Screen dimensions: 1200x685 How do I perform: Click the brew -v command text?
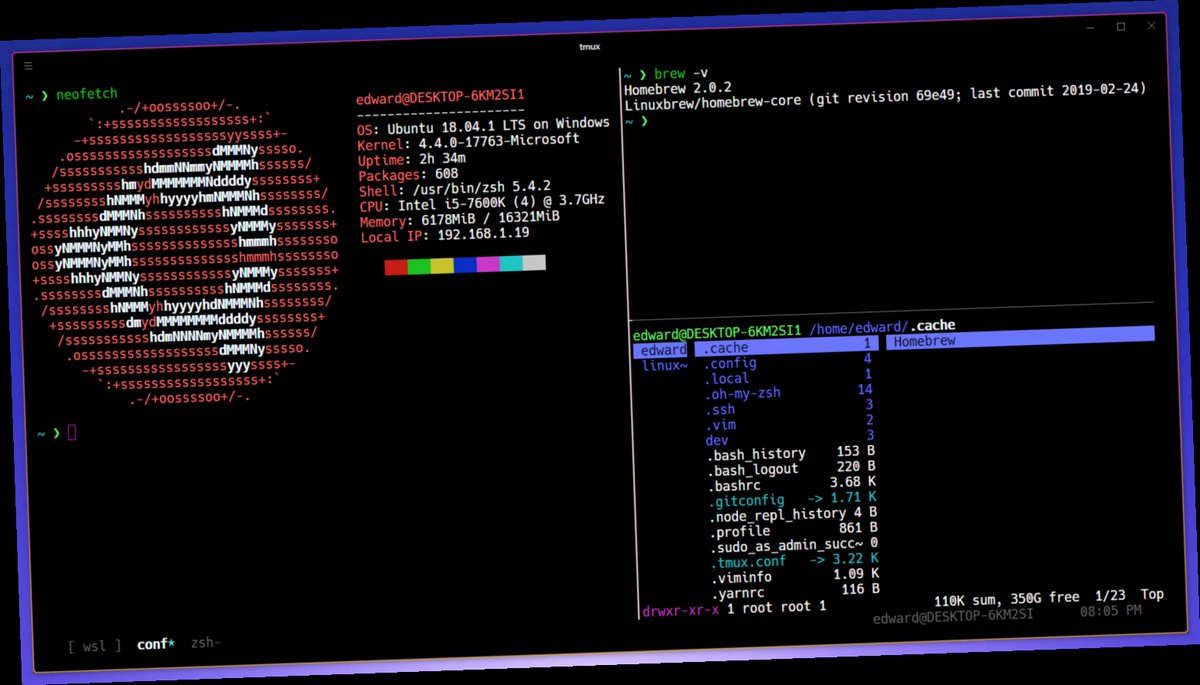point(681,73)
